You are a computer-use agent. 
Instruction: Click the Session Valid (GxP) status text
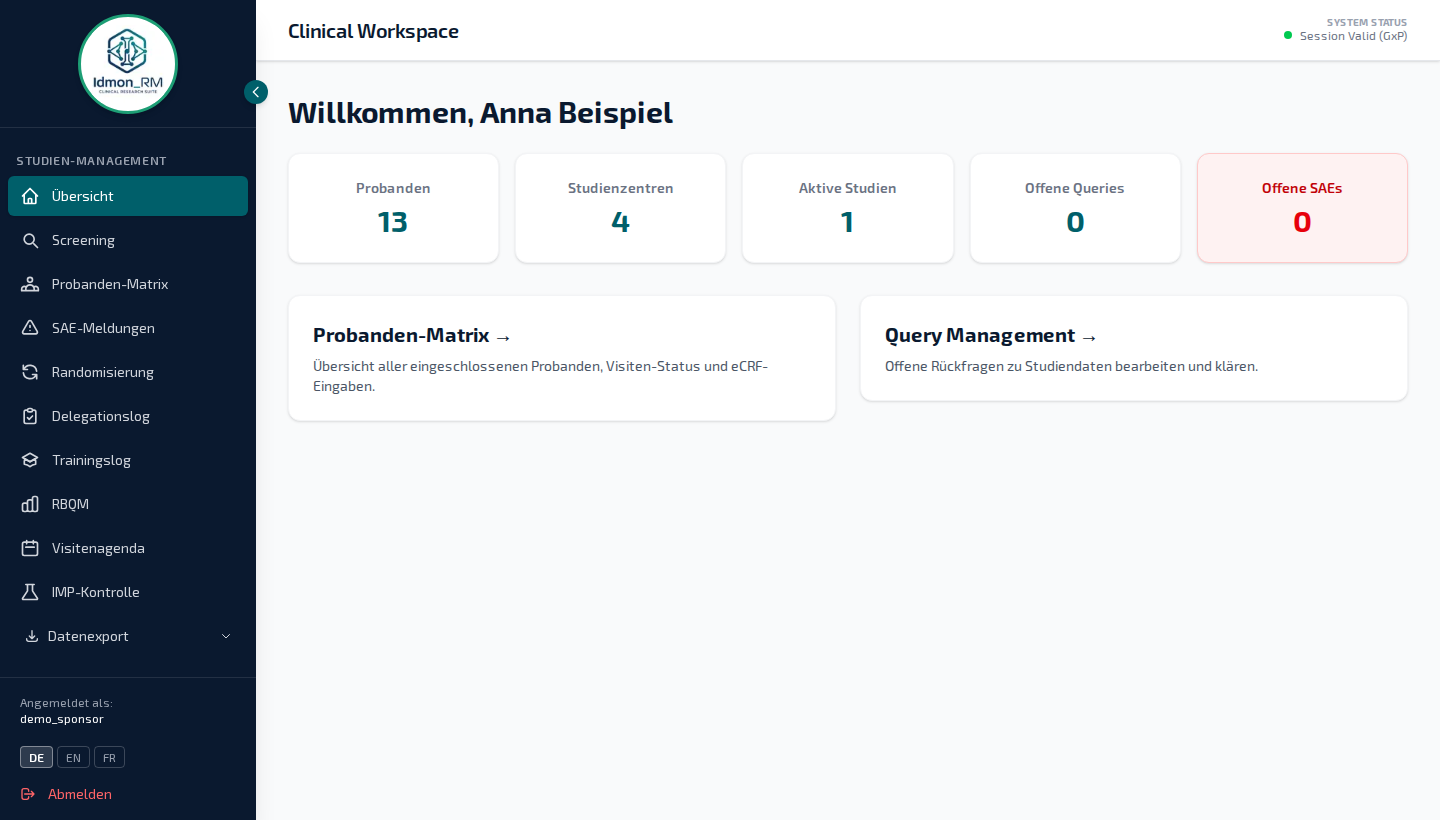coord(1353,36)
